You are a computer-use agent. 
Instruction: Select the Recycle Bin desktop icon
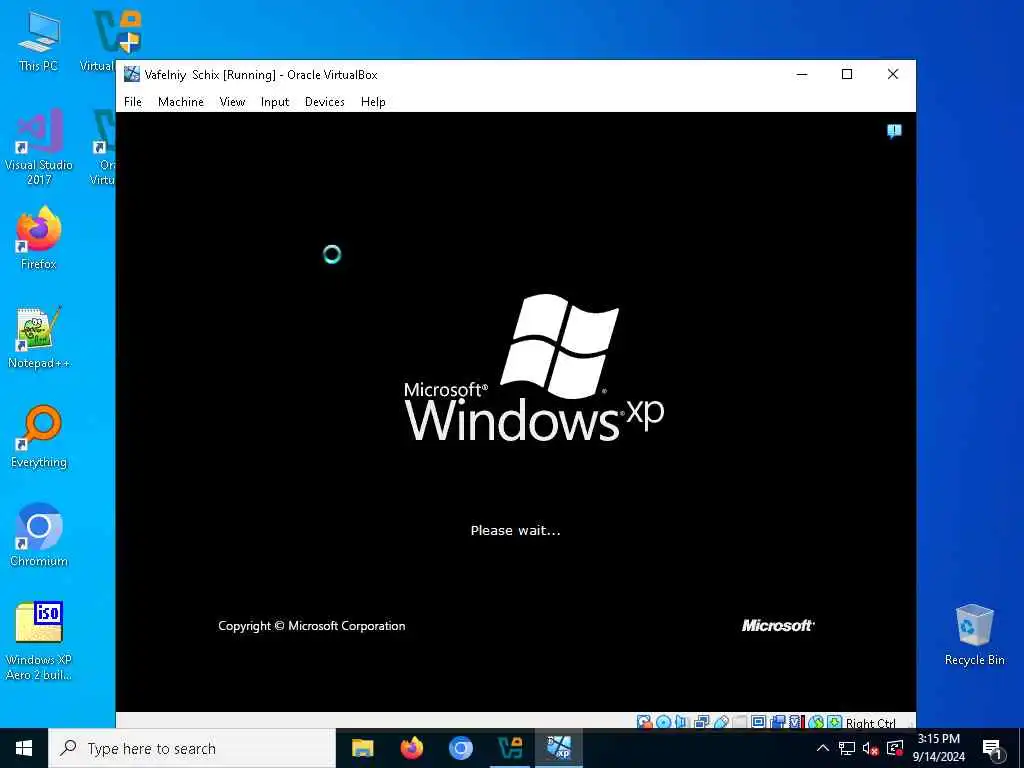(974, 635)
